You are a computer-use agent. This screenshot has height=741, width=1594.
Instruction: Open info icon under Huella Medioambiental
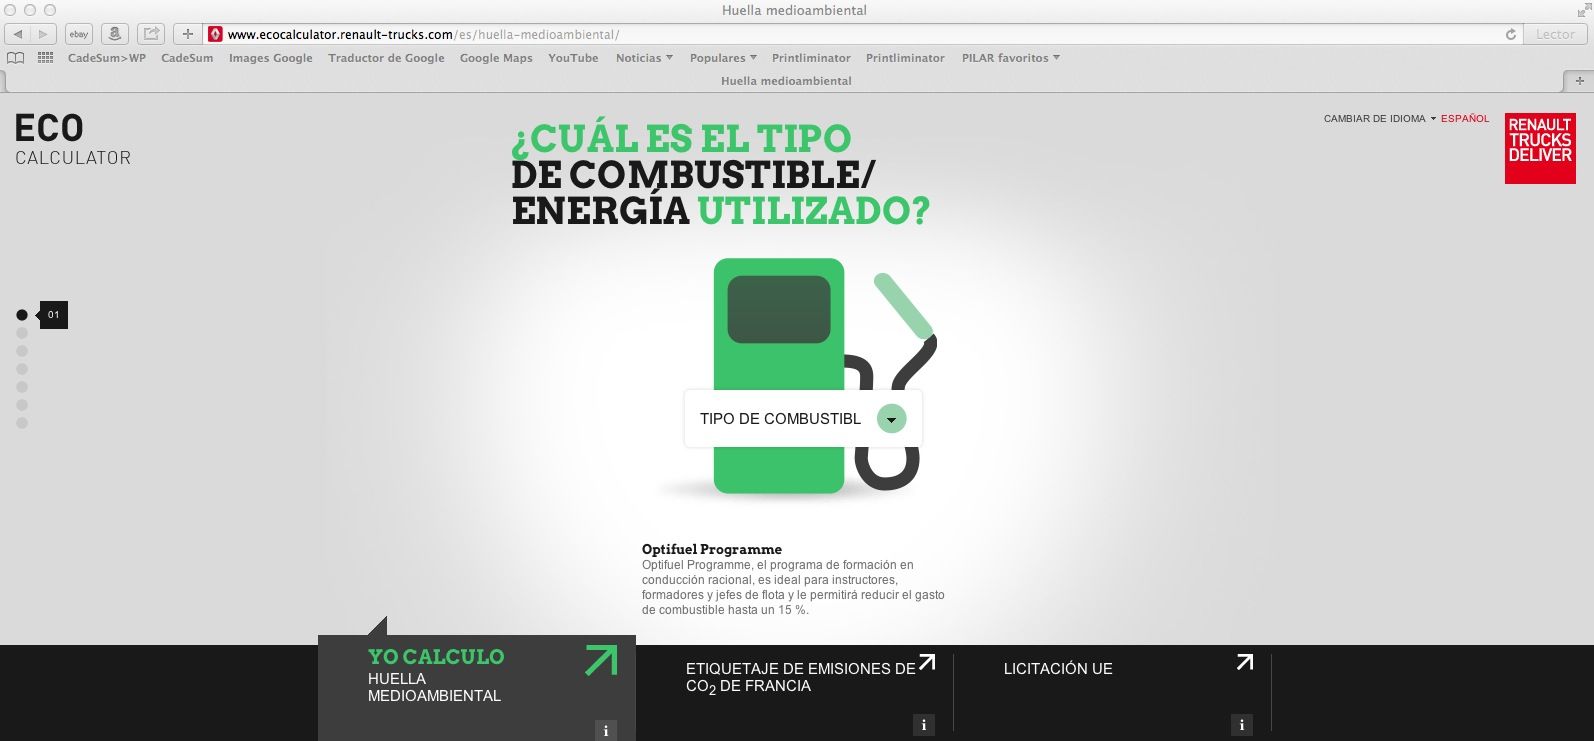point(605,731)
